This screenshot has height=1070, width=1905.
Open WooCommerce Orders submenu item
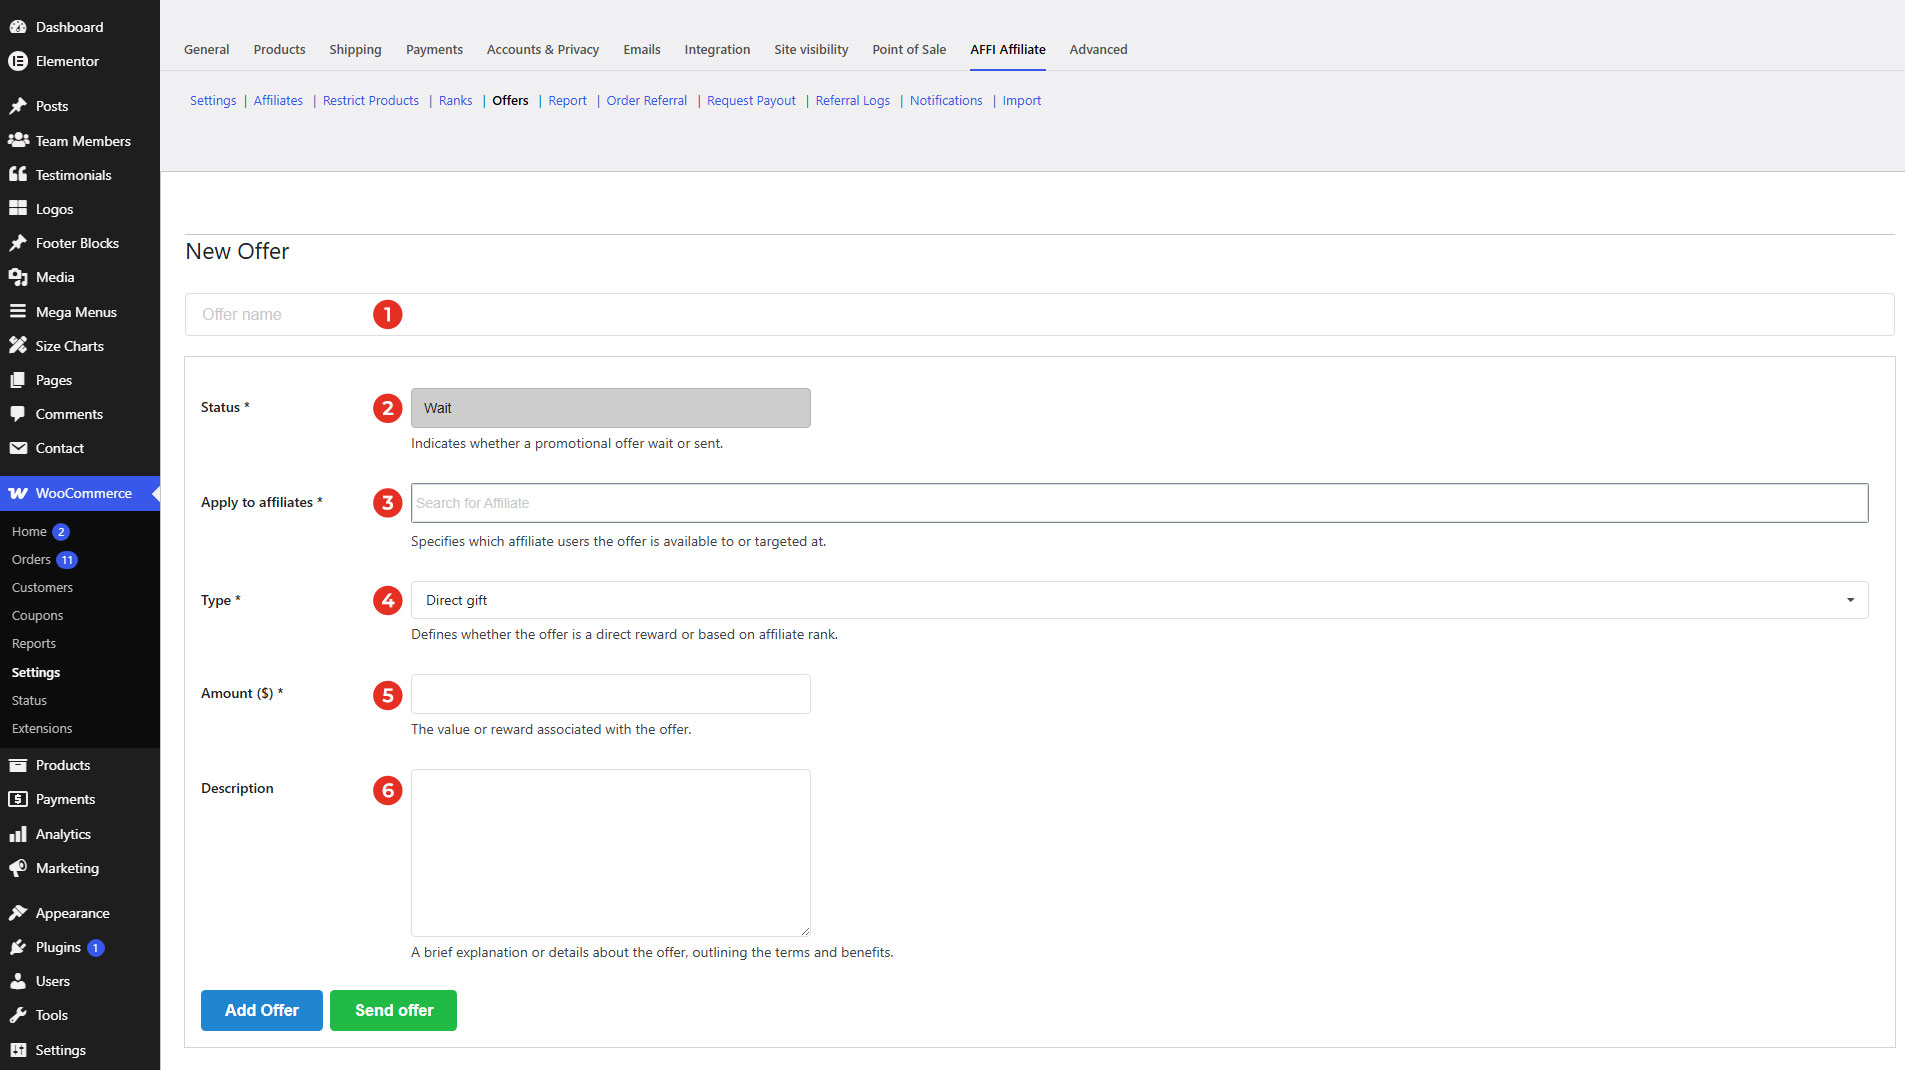pyautogui.click(x=31, y=559)
